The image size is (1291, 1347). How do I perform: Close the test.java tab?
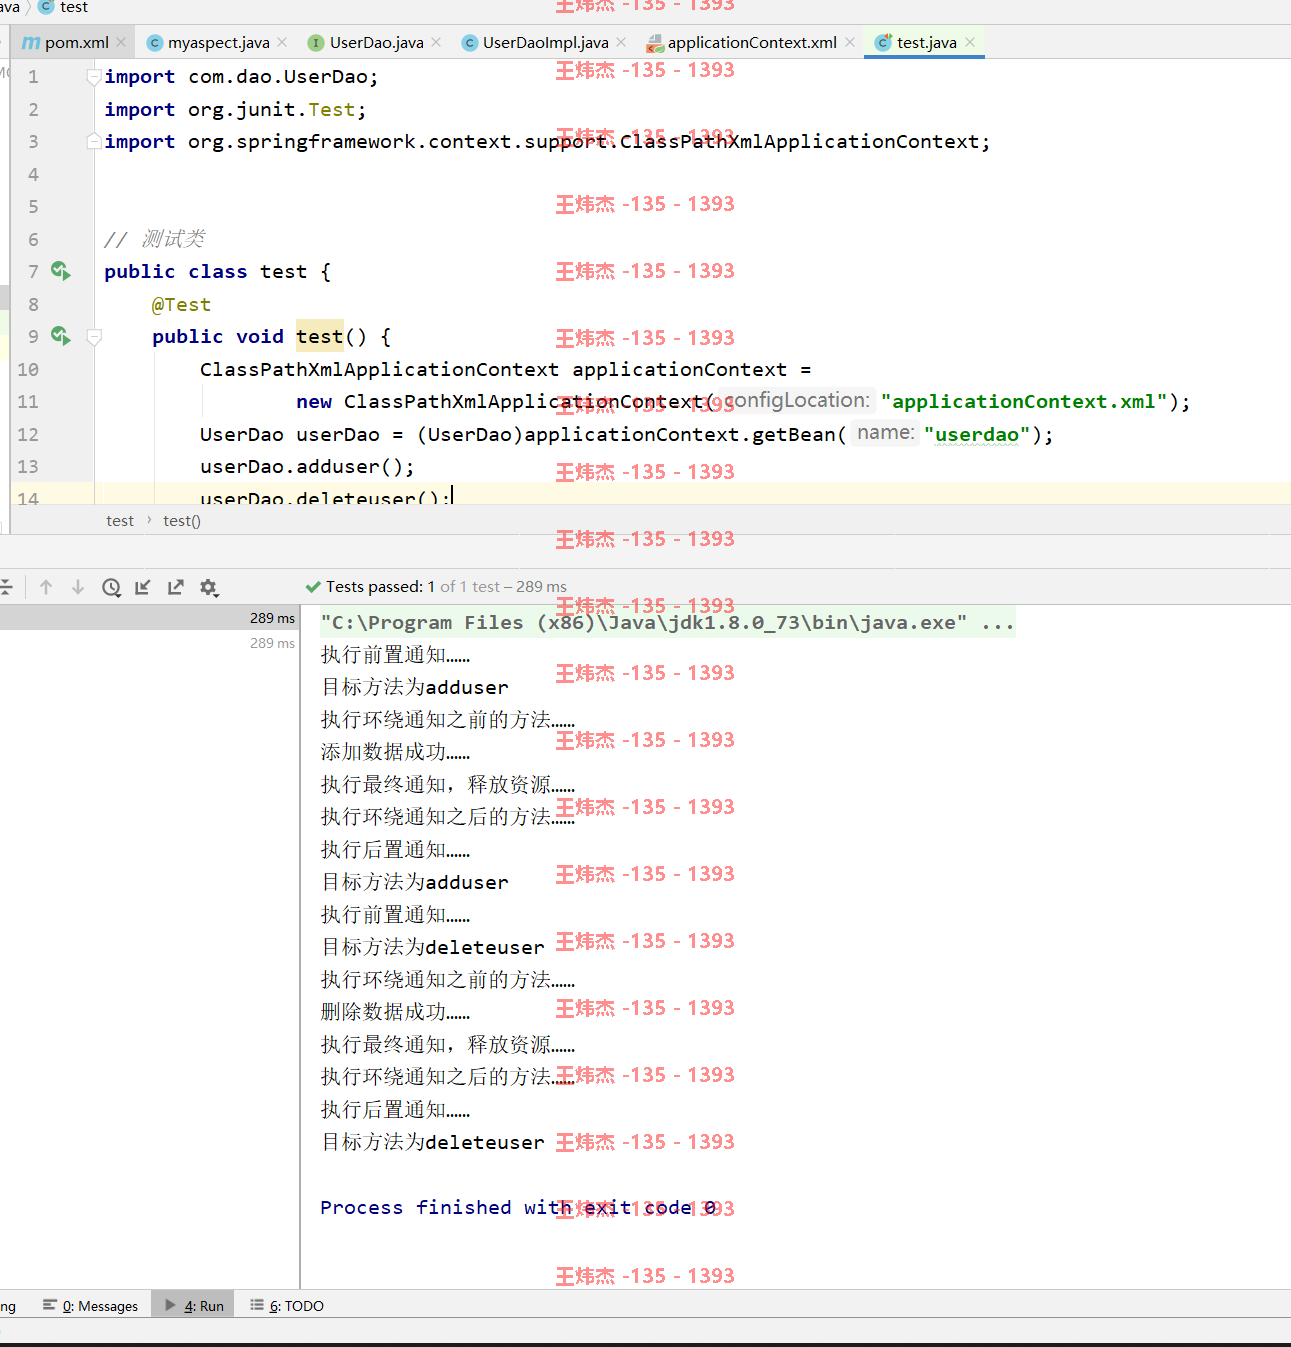coord(970,42)
